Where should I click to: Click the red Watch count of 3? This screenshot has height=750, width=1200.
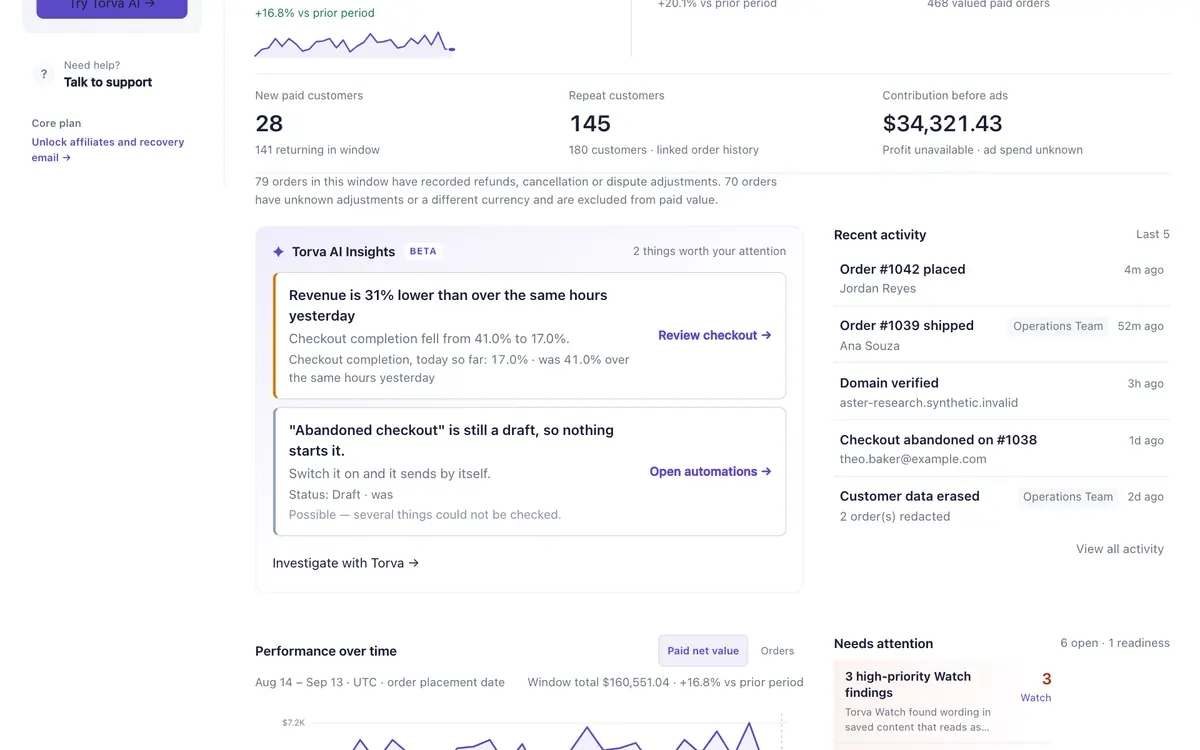pos(1047,679)
